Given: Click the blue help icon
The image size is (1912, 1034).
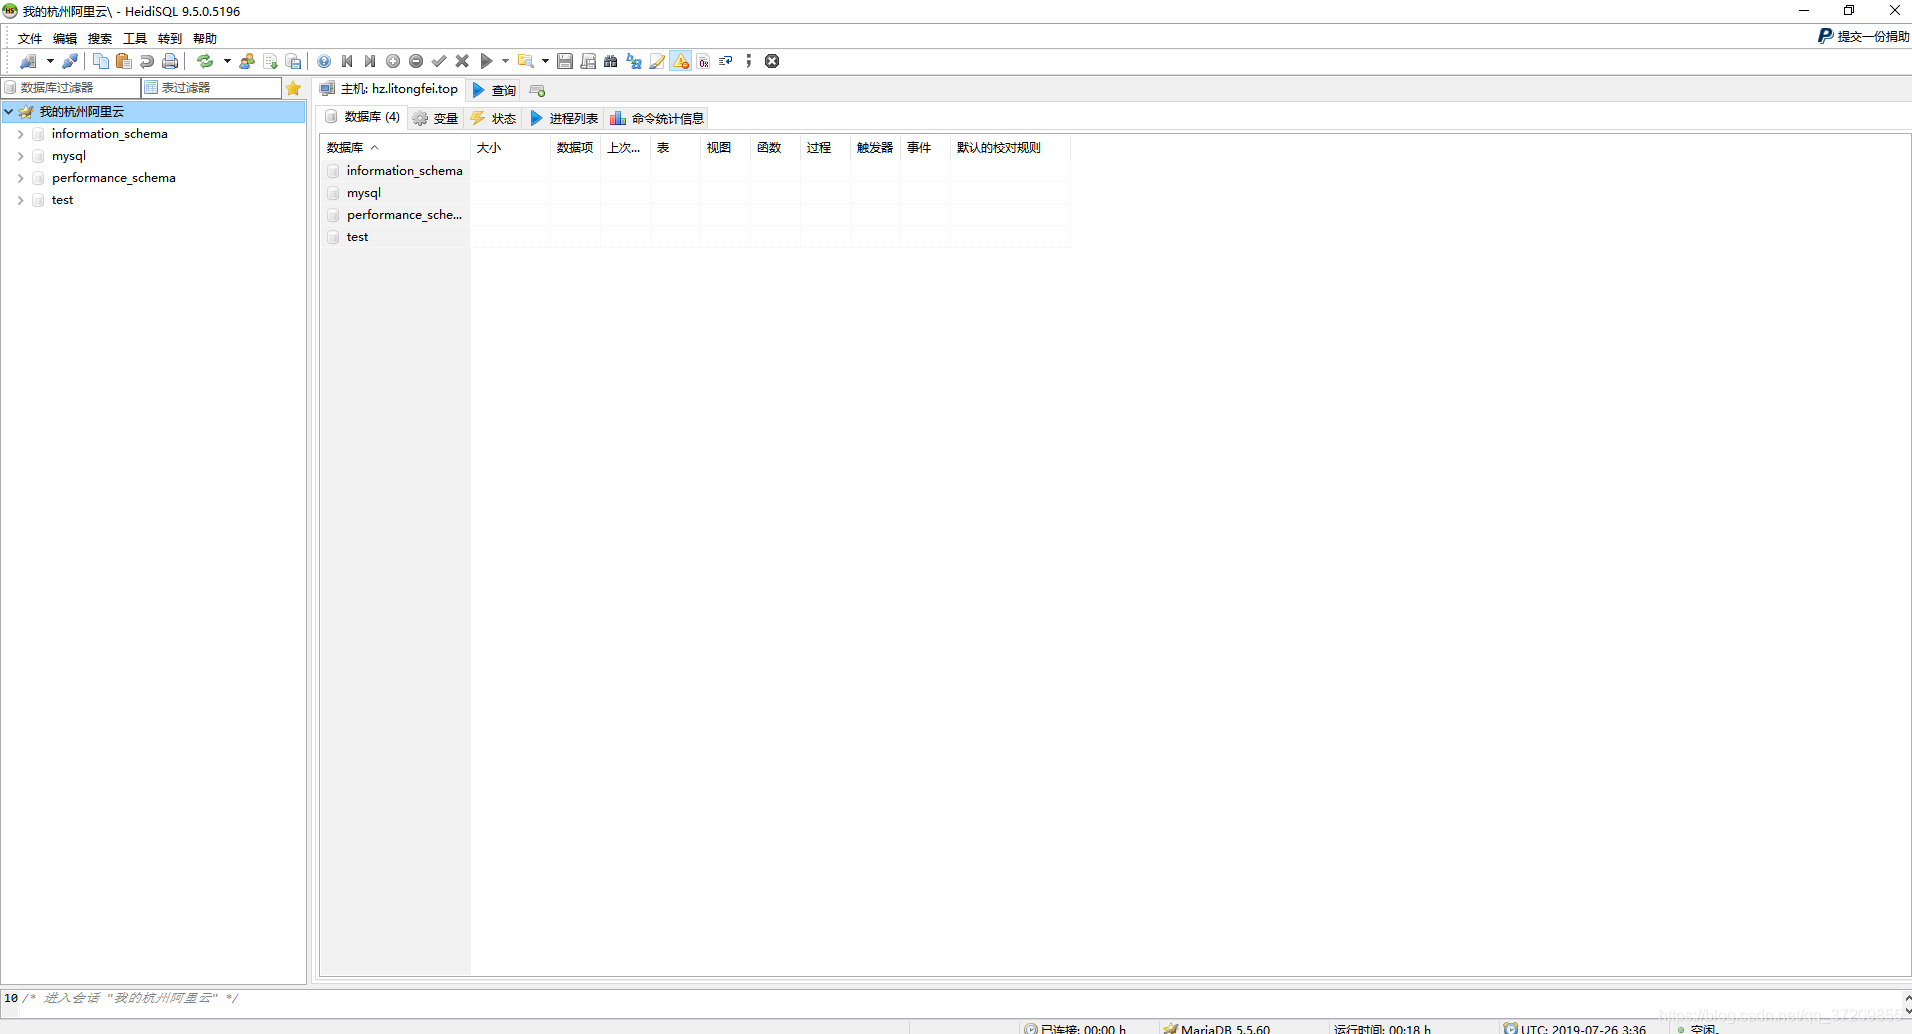Looking at the screenshot, I should click(324, 61).
